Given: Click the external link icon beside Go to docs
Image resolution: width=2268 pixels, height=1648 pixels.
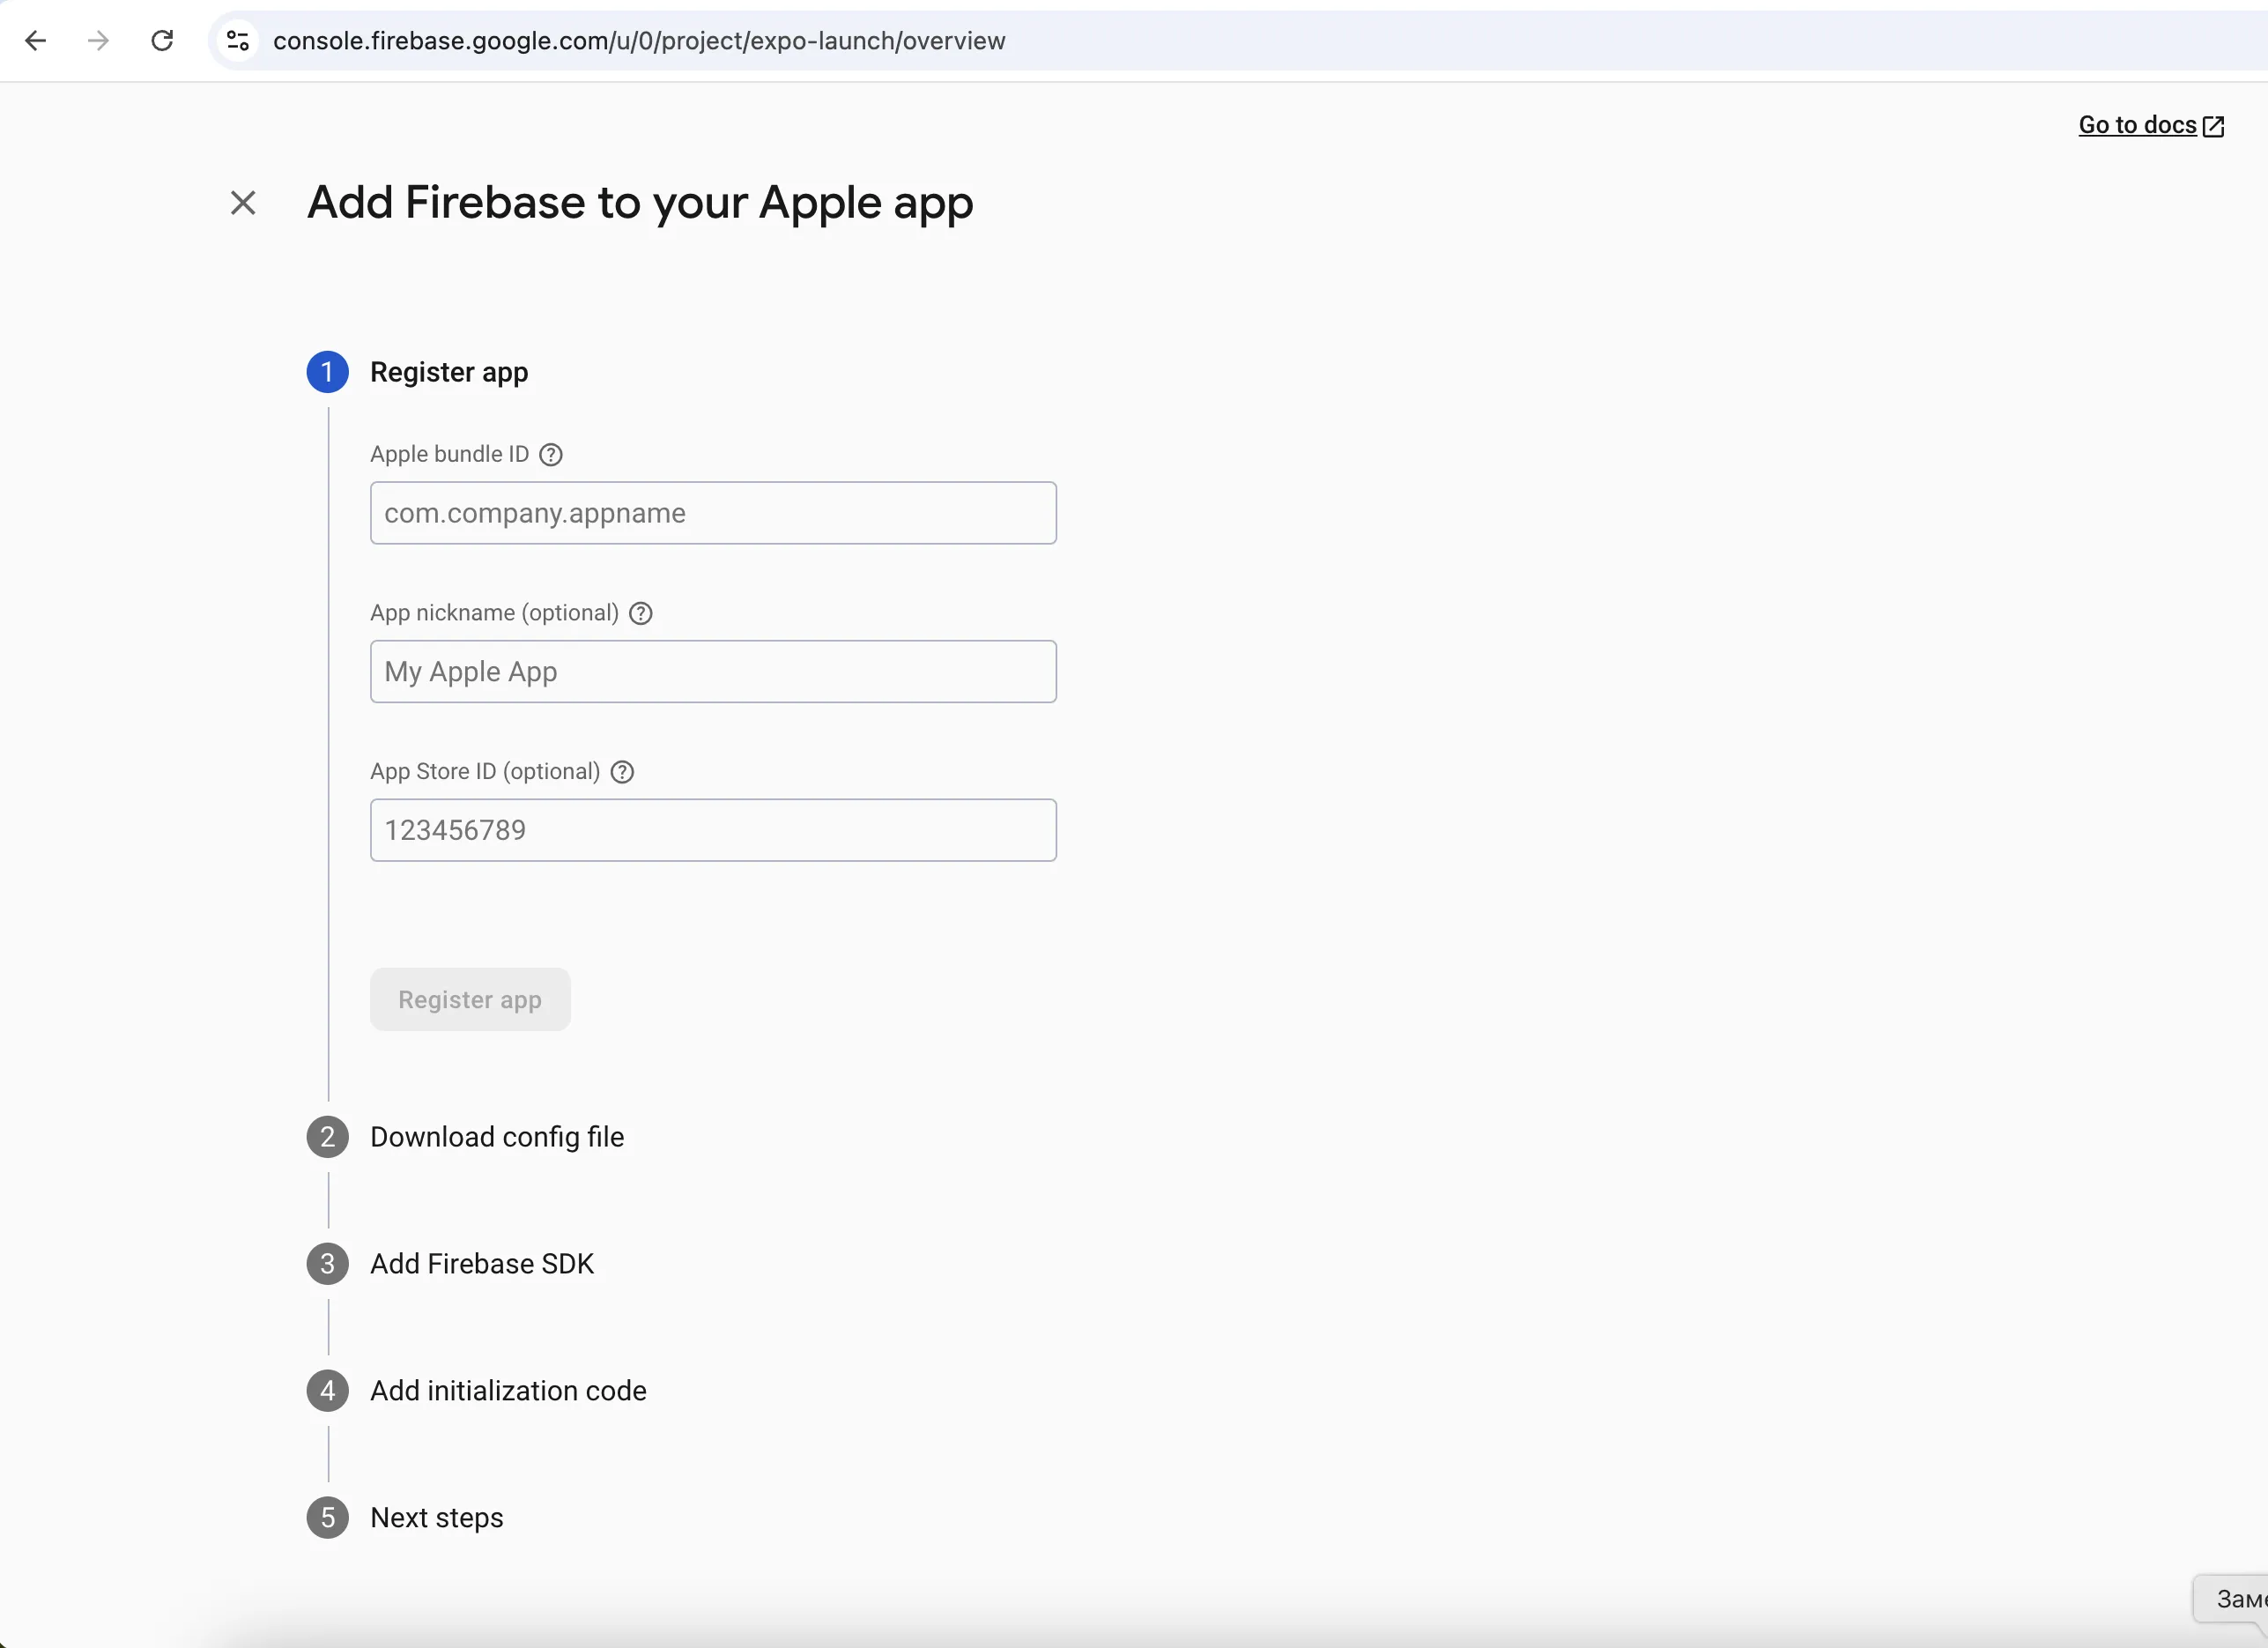Looking at the screenshot, I should (2213, 126).
